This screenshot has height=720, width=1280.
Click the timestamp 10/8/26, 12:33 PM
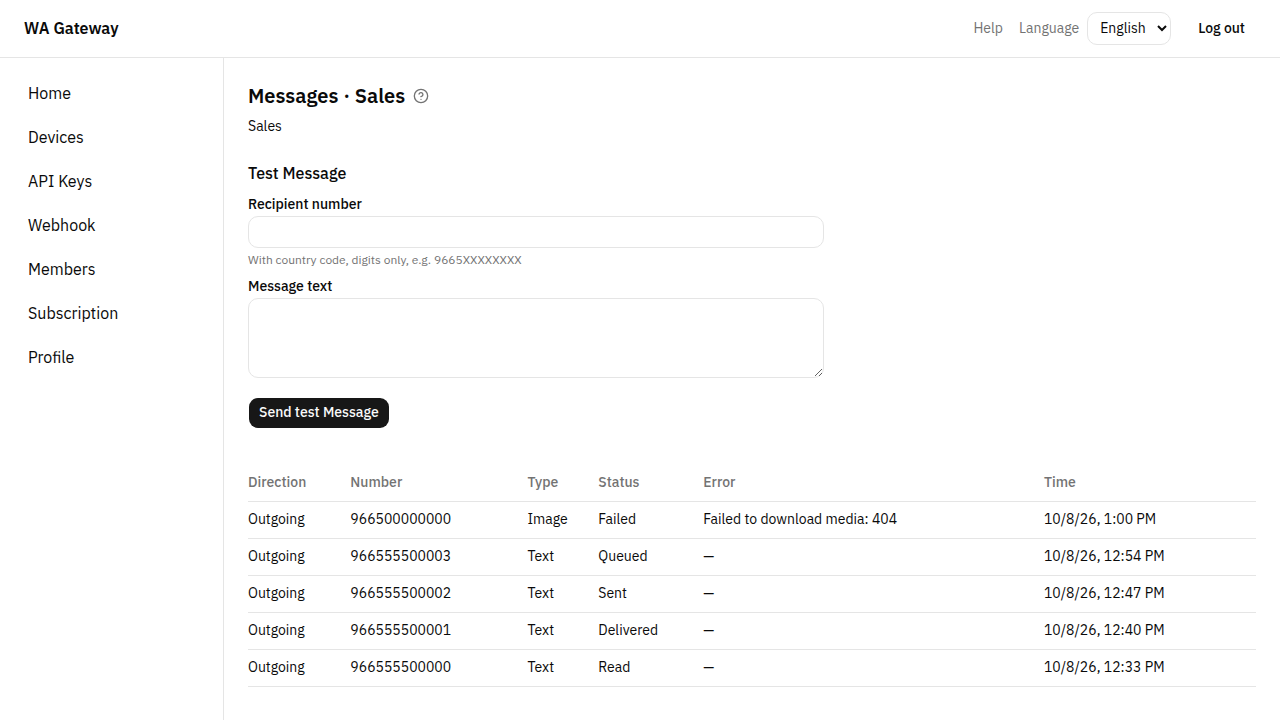pos(1104,667)
